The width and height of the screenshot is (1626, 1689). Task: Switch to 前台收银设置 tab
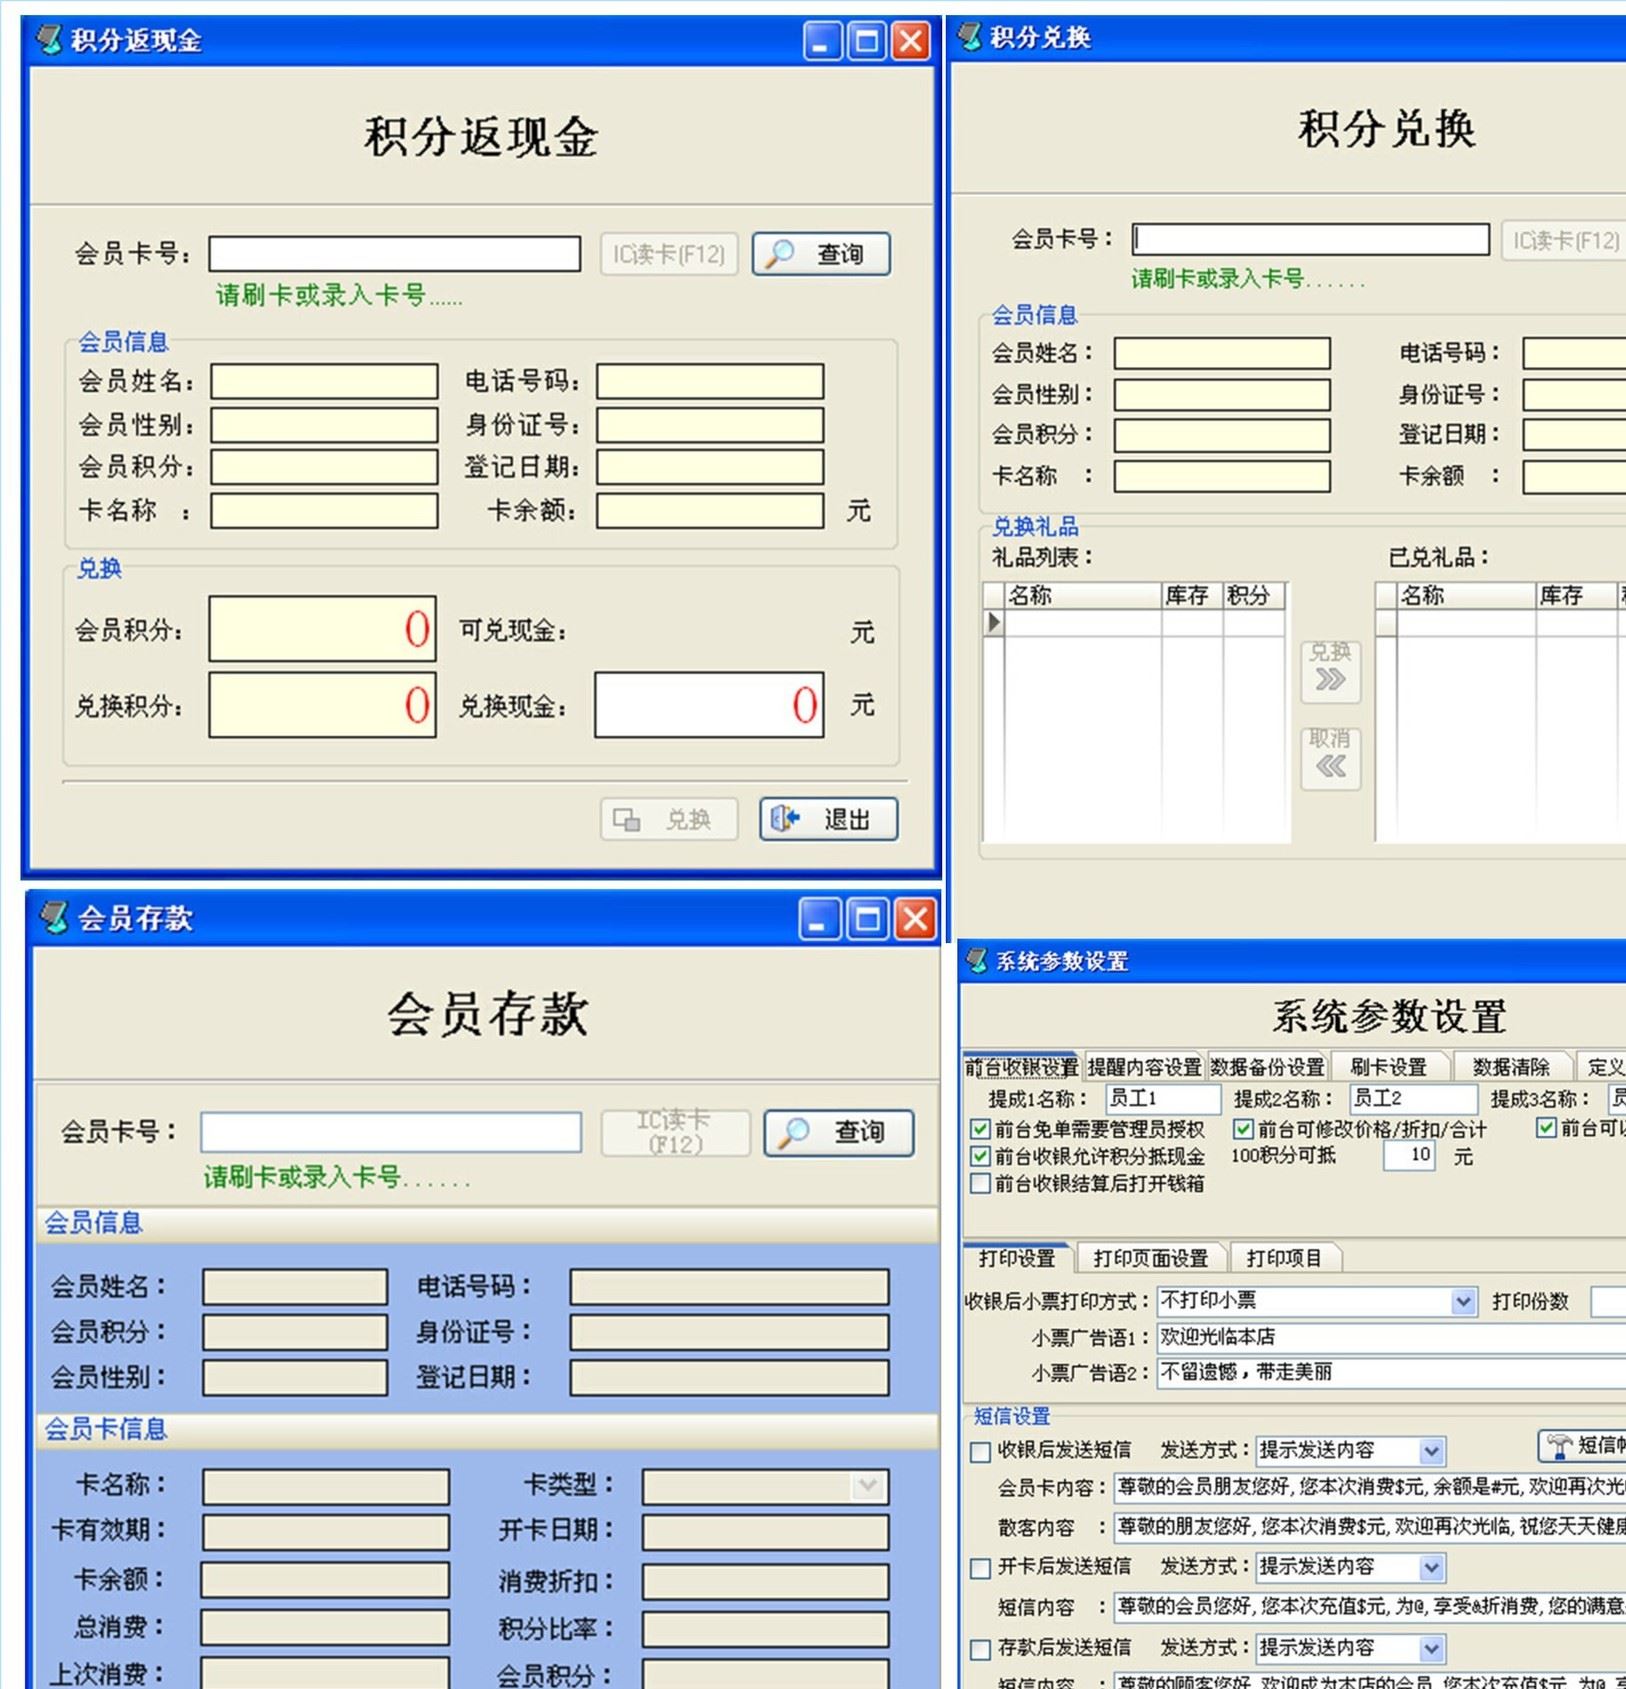coord(1021,1066)
